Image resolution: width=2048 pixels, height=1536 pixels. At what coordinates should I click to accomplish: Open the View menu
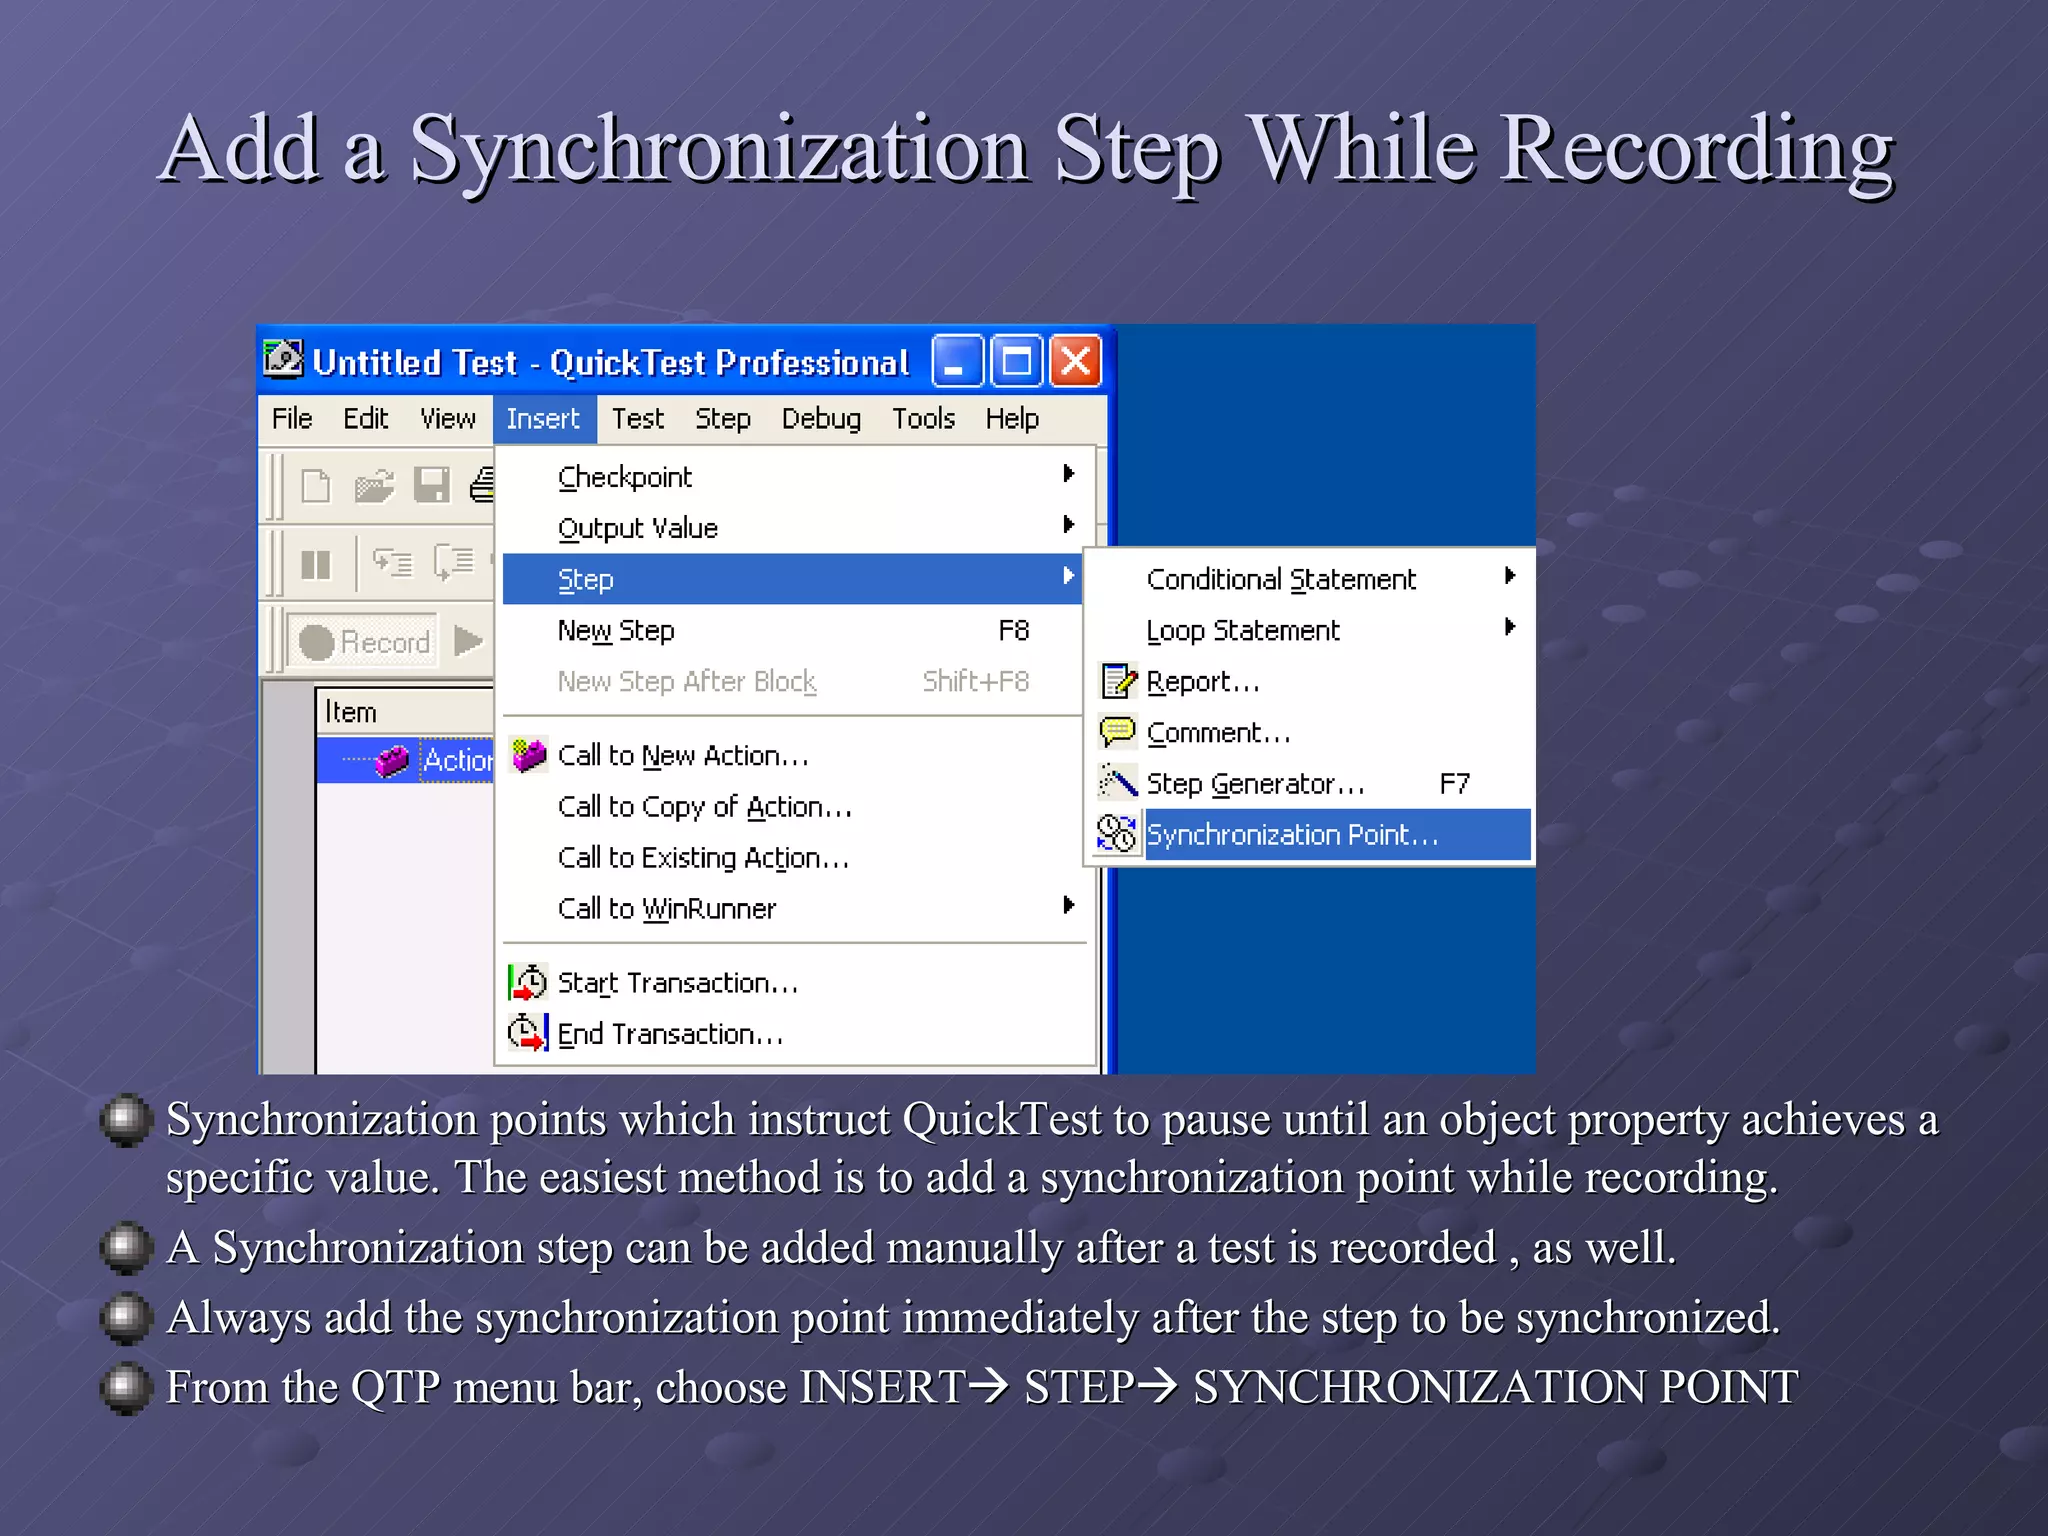[x=447, y=418]
